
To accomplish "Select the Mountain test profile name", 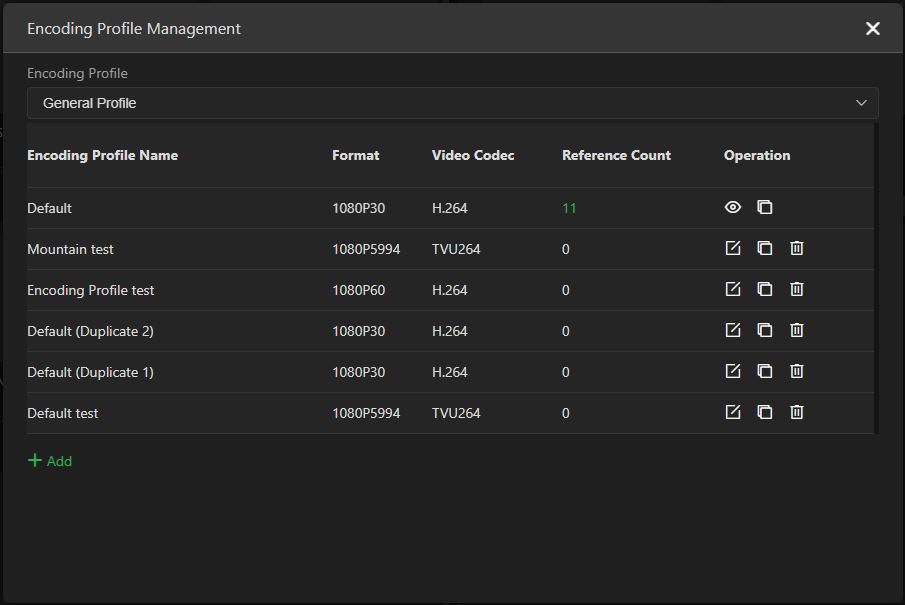I will pos(70,249).
